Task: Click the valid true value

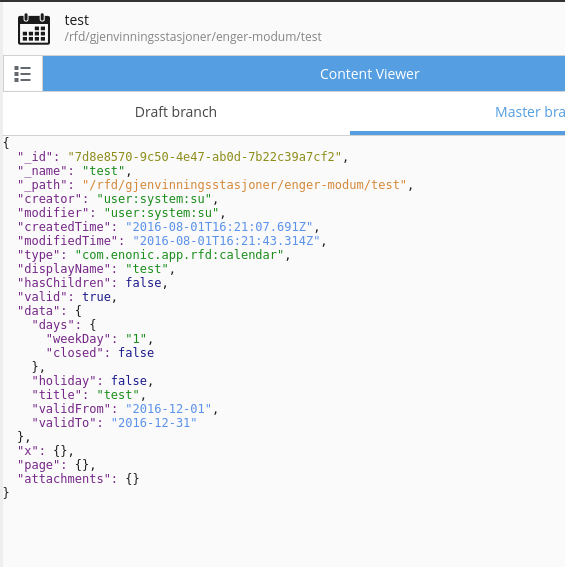Action: point(96,297)
